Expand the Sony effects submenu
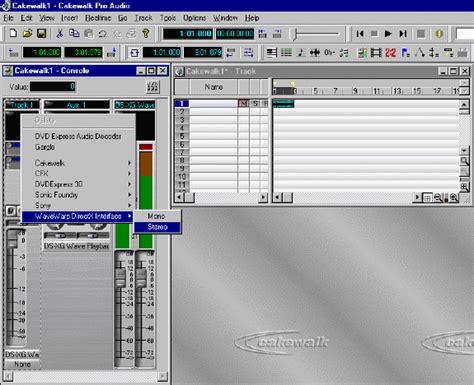 point(78,205)
